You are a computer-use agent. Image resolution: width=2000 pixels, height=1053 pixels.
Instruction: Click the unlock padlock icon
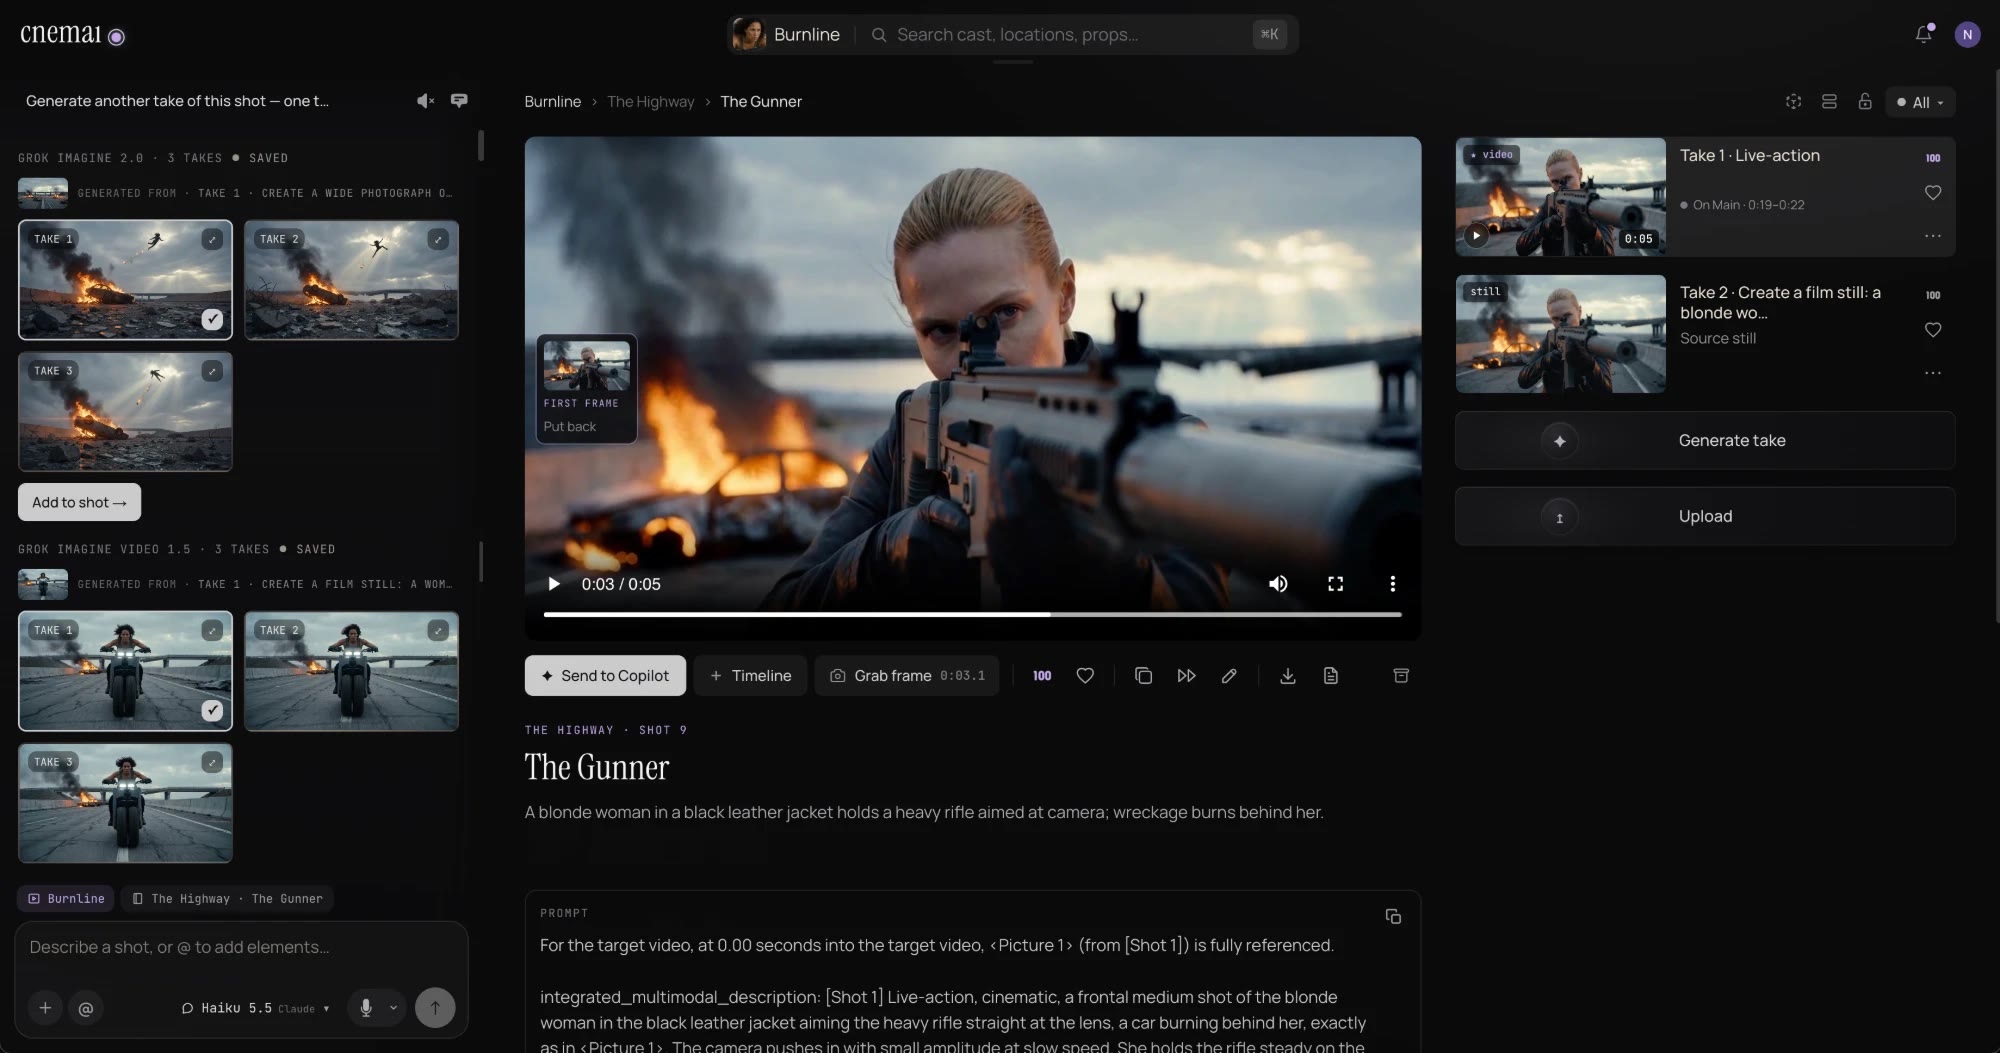[x=1865, y=102]
